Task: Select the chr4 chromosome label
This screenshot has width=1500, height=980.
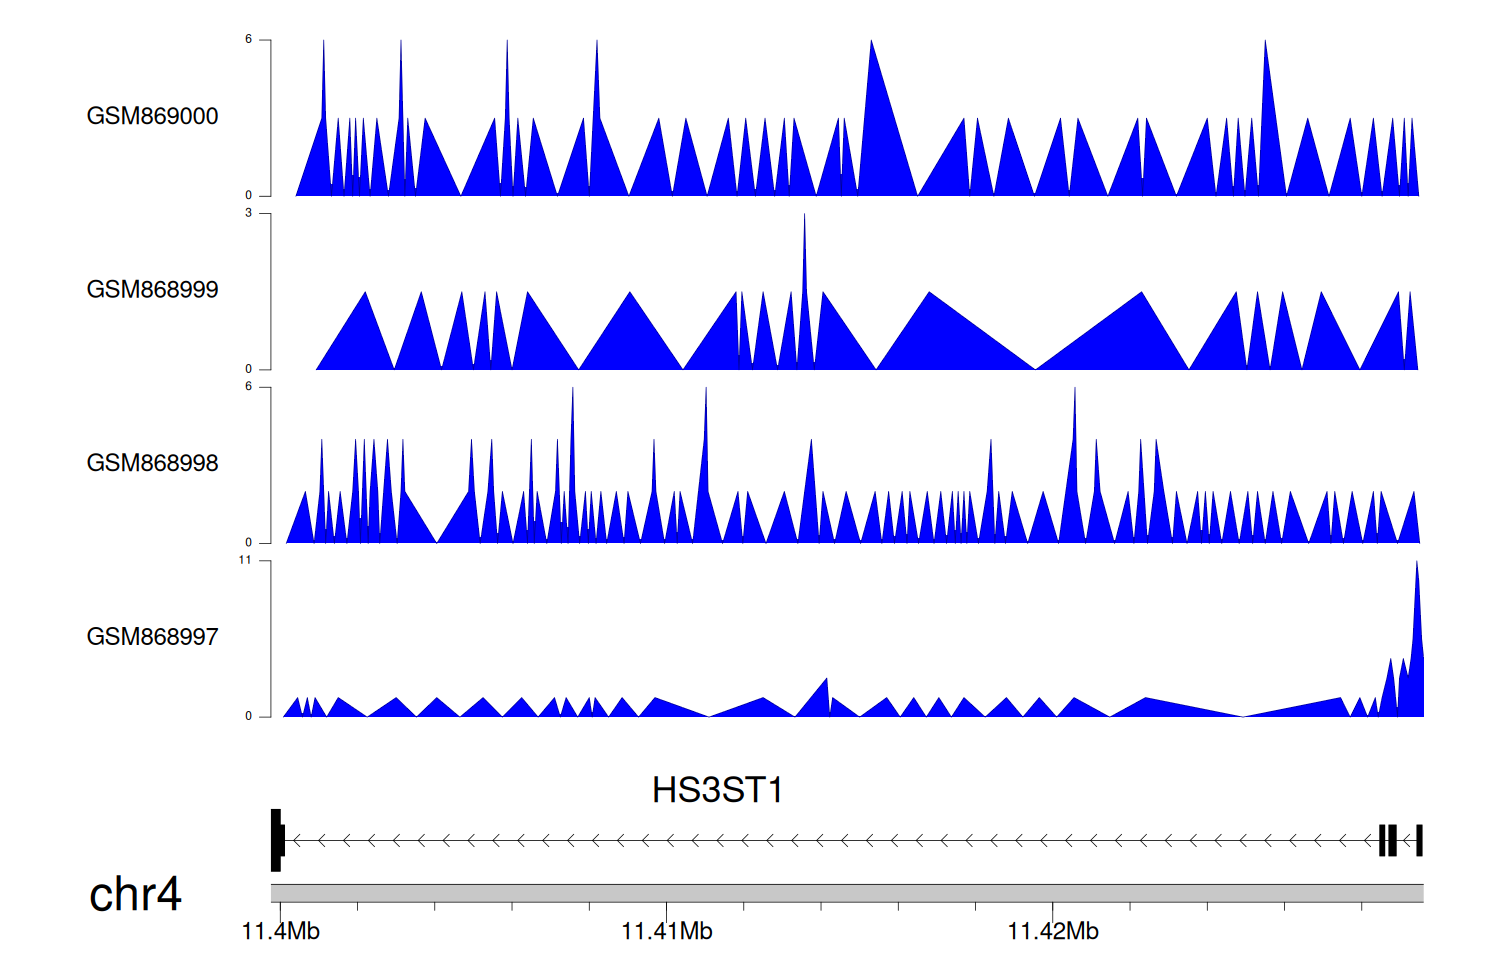Action: 135,893
